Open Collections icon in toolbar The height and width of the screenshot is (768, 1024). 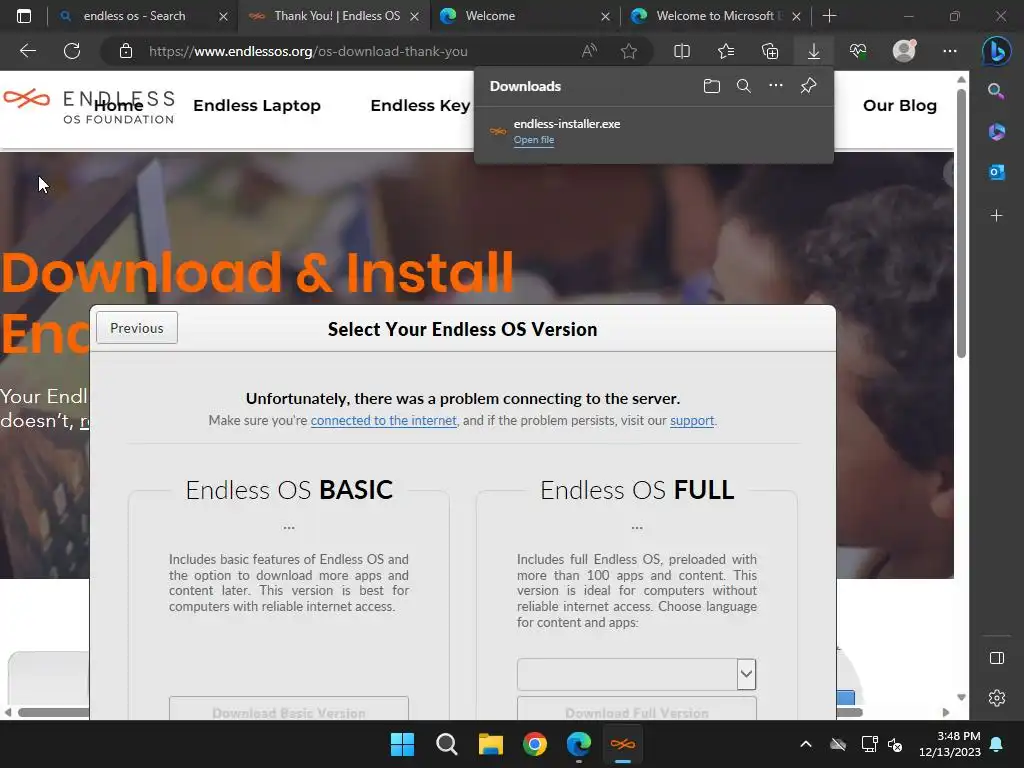770,51
